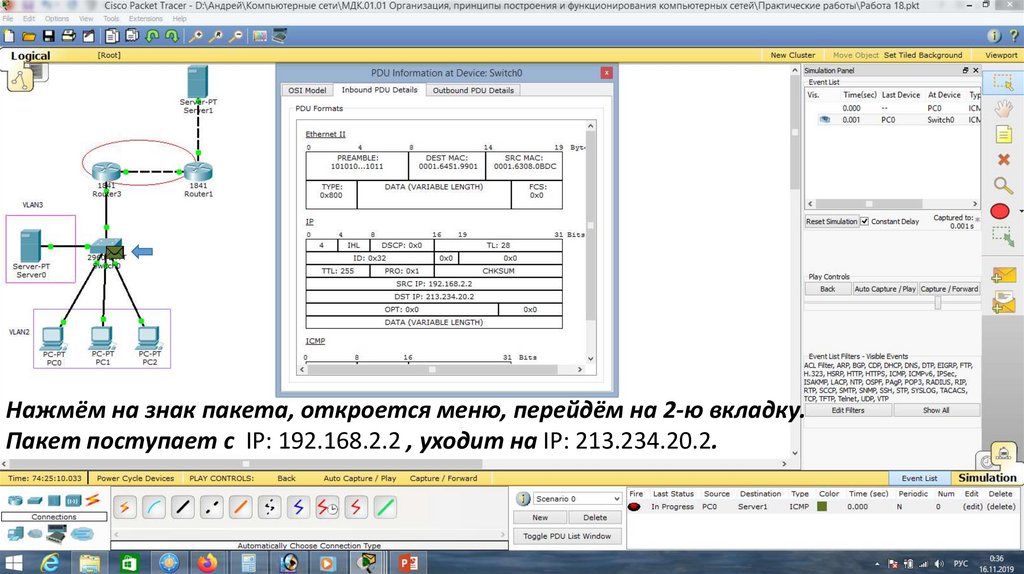This screenshot has width=1024, height=574.
Task: Select the green octal cable
Action: click(385, 507)
